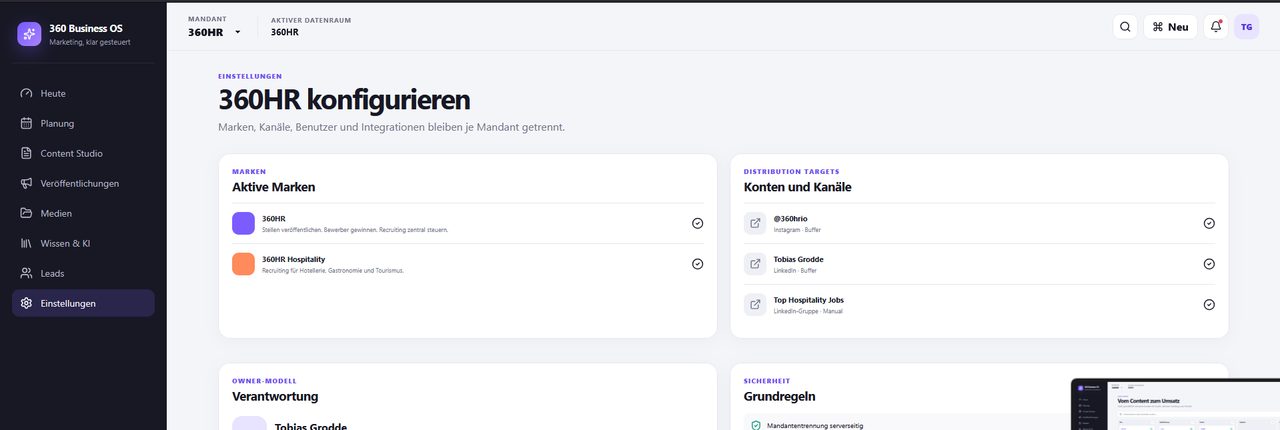Viewport: 1280px width, 430px height.
Task: Open Leads via its people icon
Action: click(26, 273)
